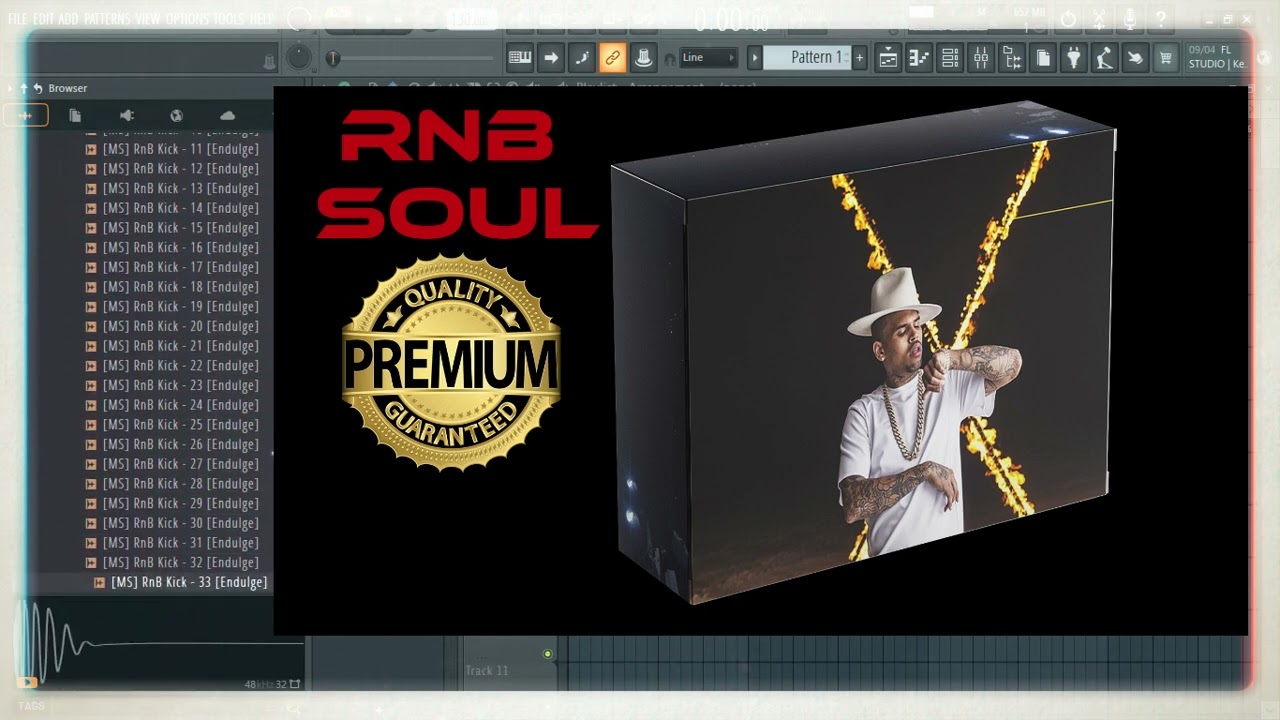
Task: Click the Browser reread back arrow
Action: pyautogui.click(x=37, y=88)
